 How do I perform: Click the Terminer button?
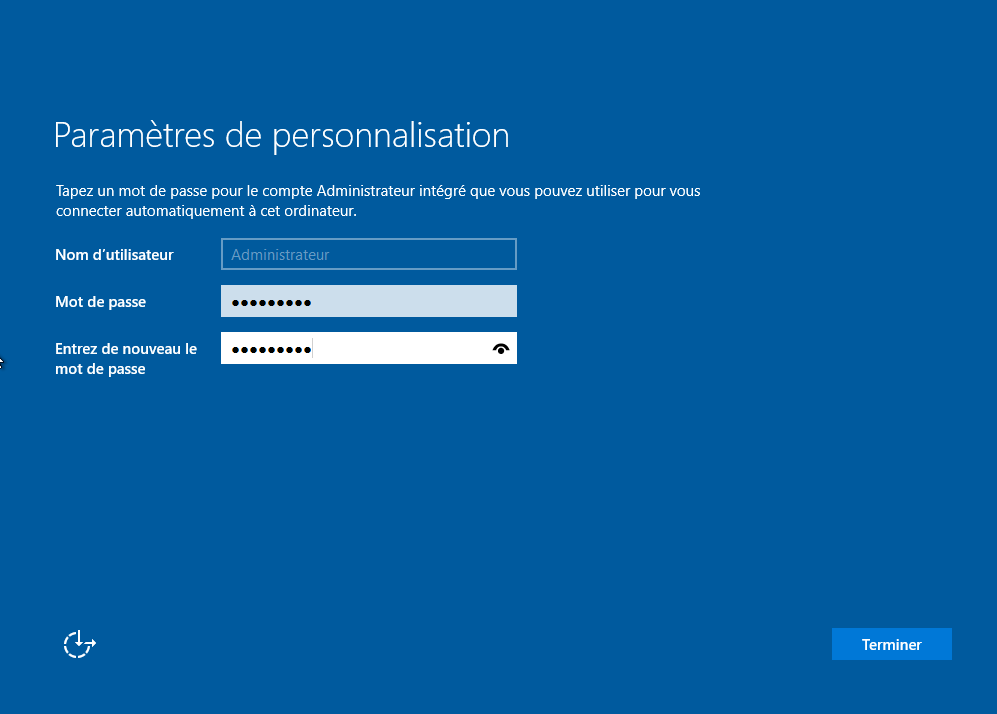tap(891, 645)
